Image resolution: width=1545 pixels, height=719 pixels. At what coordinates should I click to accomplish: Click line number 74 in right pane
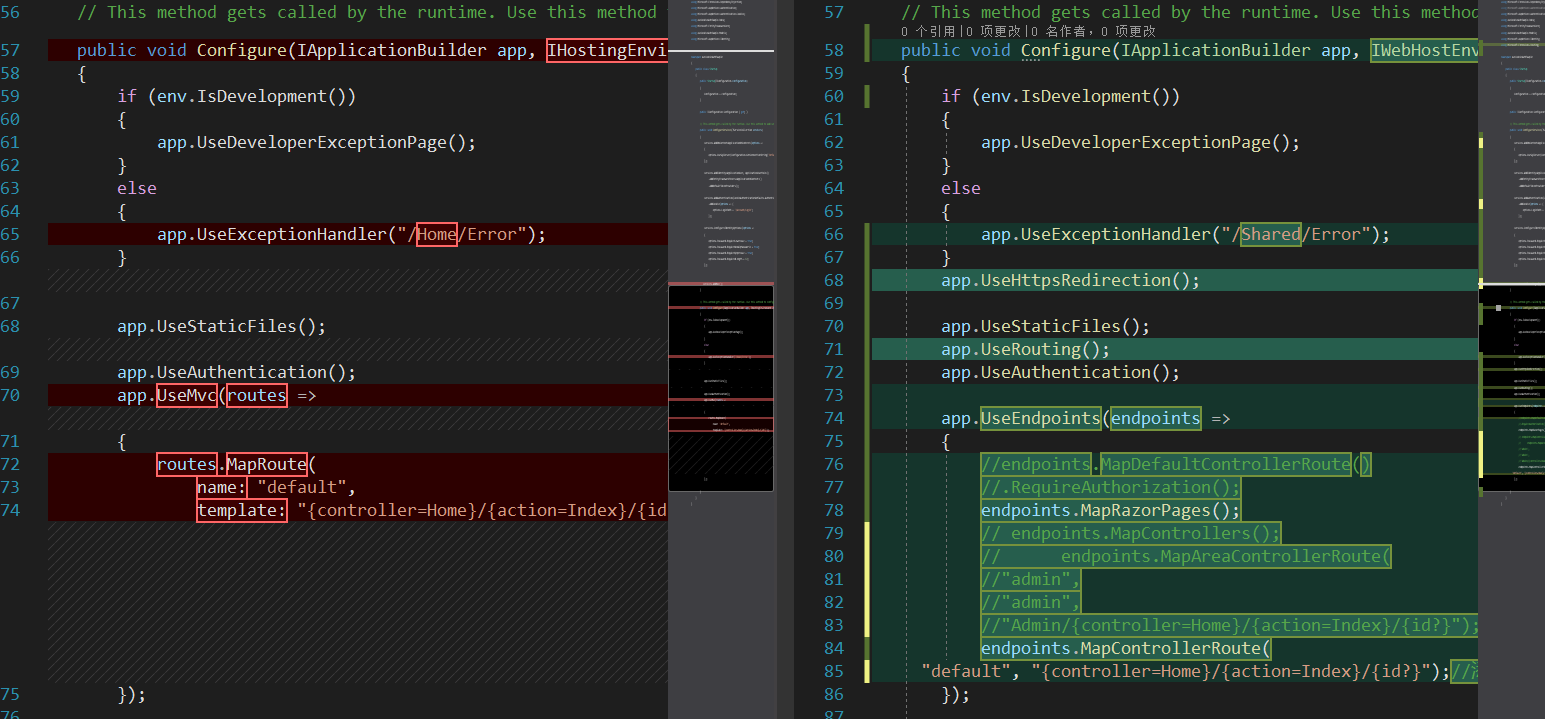834,418
